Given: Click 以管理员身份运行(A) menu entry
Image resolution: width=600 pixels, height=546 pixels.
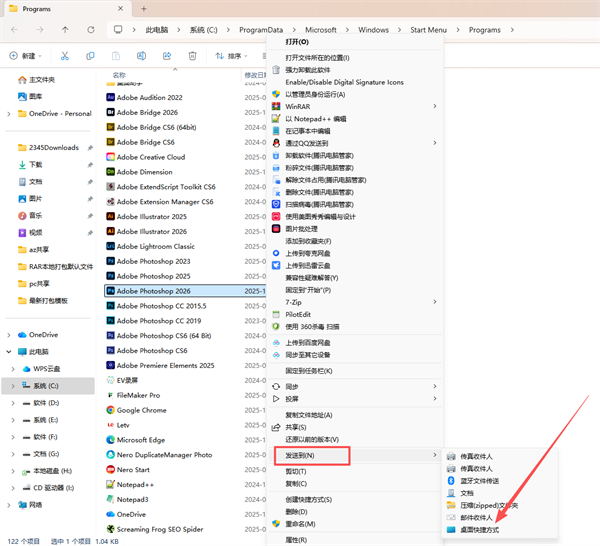Looking at the screenshot, I should [x=315, y=94].
